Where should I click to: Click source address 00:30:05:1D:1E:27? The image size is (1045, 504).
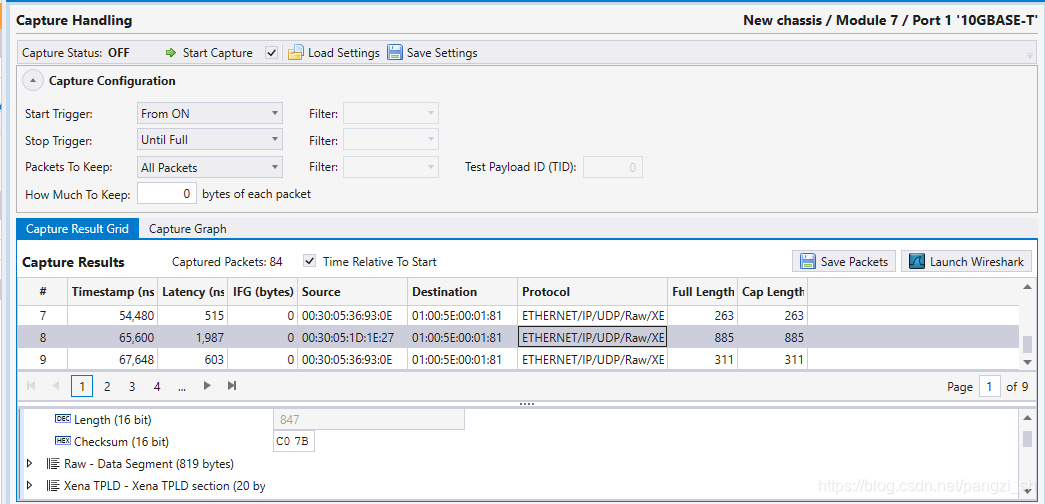click(x=348, y=338)
